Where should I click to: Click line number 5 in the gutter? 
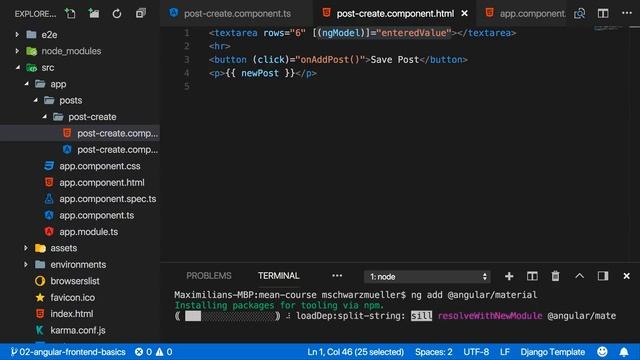tap(187, 87)
